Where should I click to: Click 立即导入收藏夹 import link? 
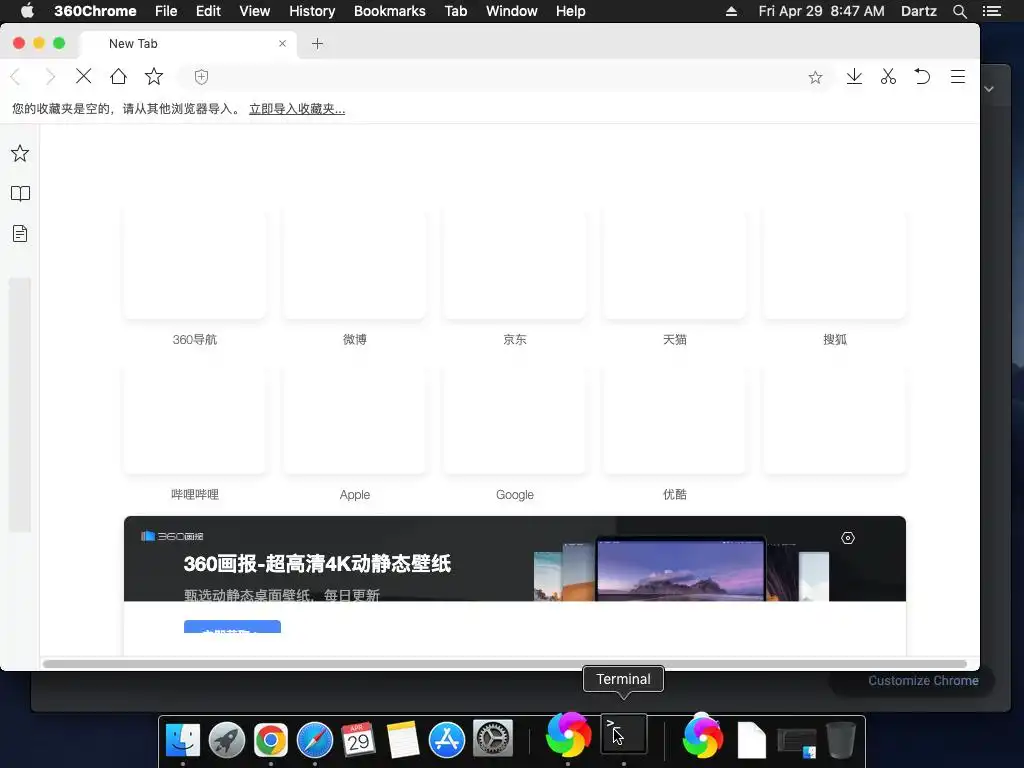point(297,109)
